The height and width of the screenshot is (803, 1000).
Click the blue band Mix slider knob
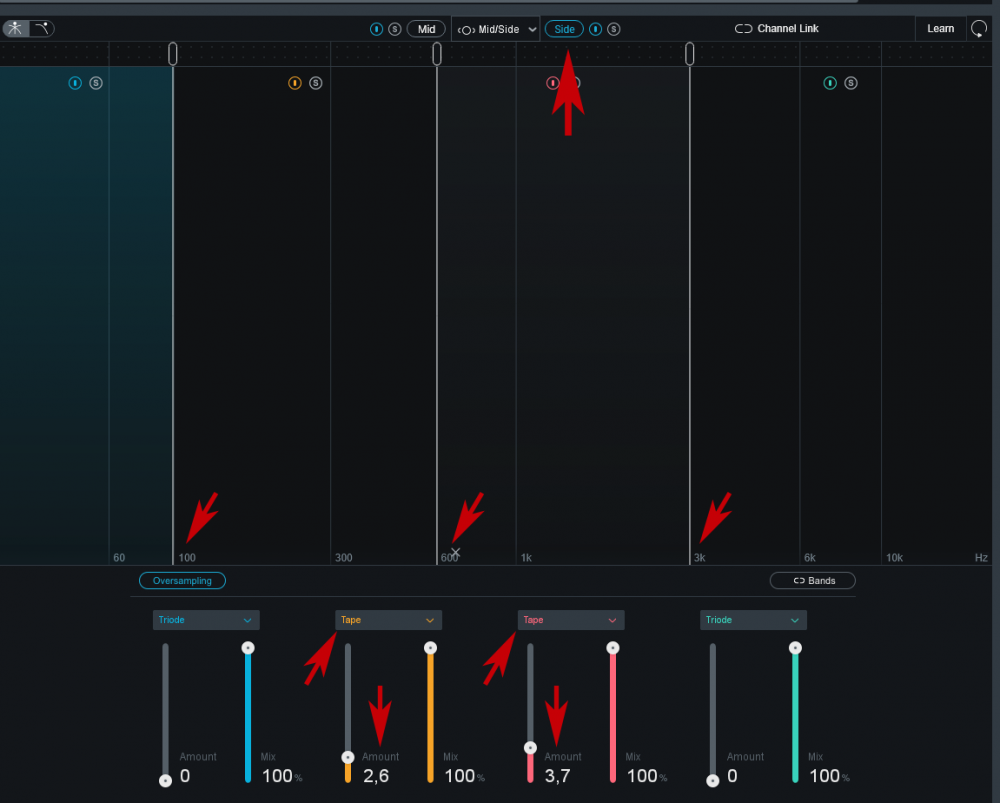(x=248, y=648)
